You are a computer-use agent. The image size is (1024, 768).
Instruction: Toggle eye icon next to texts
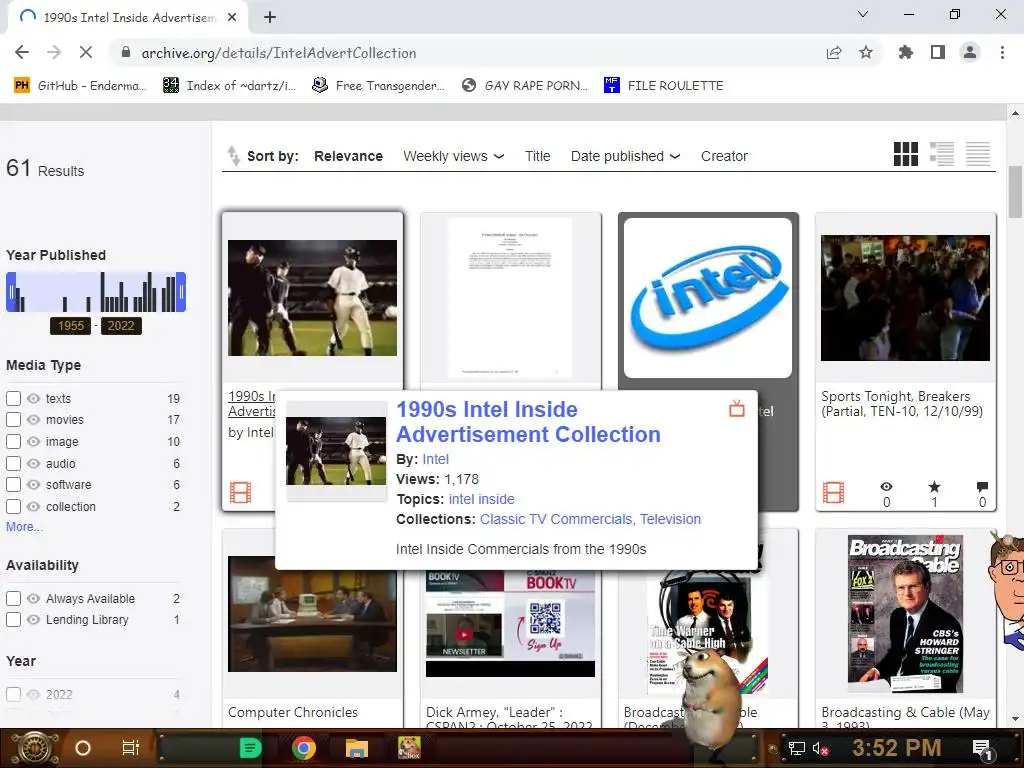point(33,398)
